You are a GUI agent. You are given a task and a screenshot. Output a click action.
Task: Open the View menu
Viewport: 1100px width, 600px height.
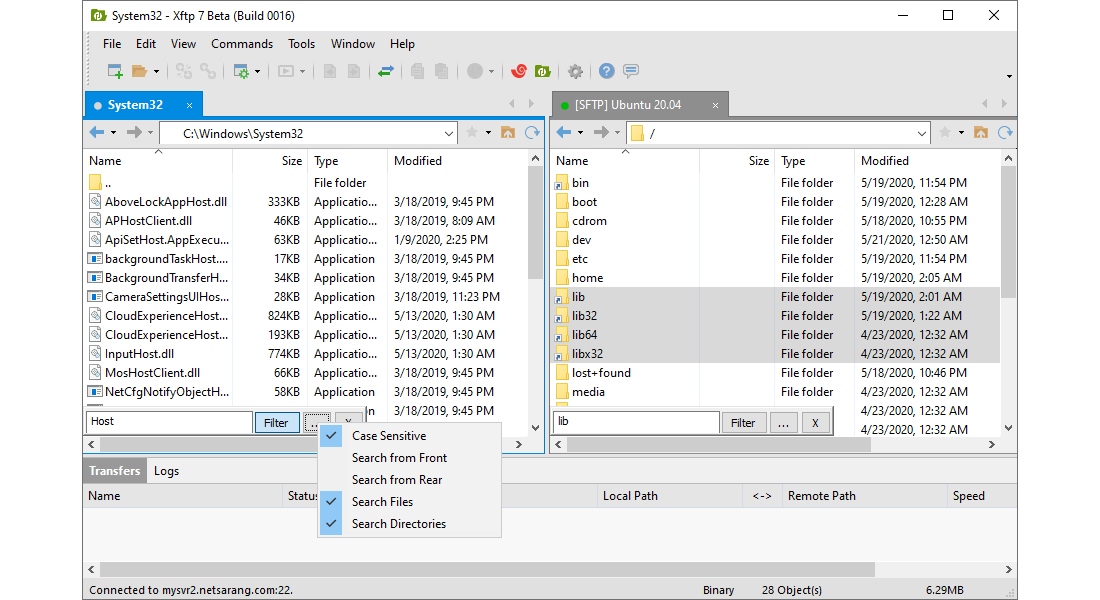coord(183,44)
